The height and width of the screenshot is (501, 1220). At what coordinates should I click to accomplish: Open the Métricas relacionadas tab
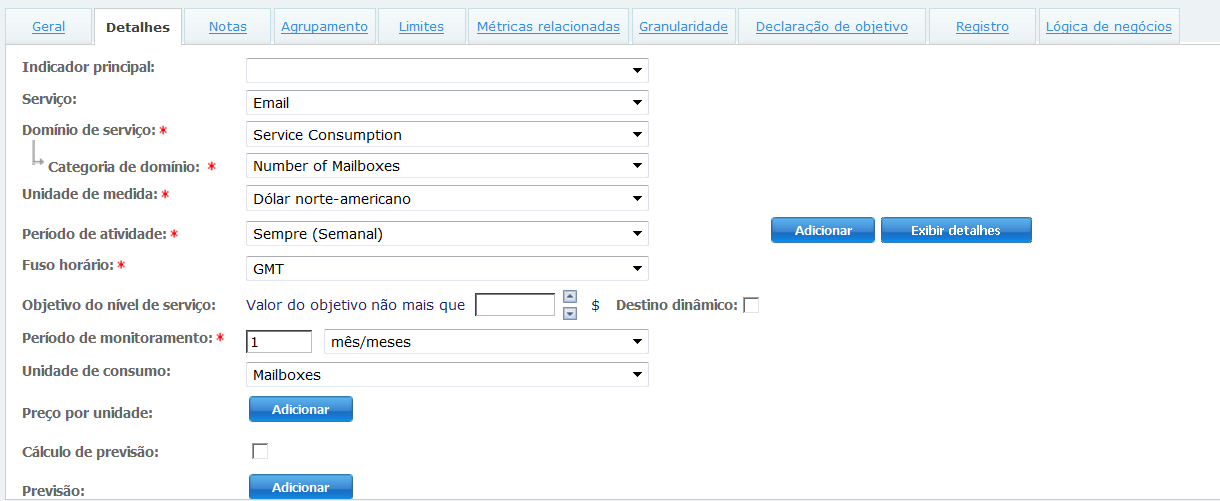click(548, 27)
